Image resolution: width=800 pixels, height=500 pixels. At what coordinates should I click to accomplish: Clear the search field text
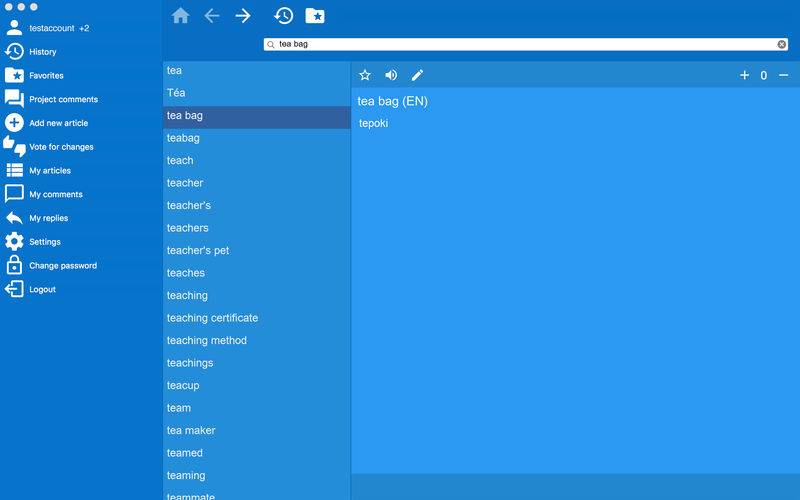(x=782, y=44)
